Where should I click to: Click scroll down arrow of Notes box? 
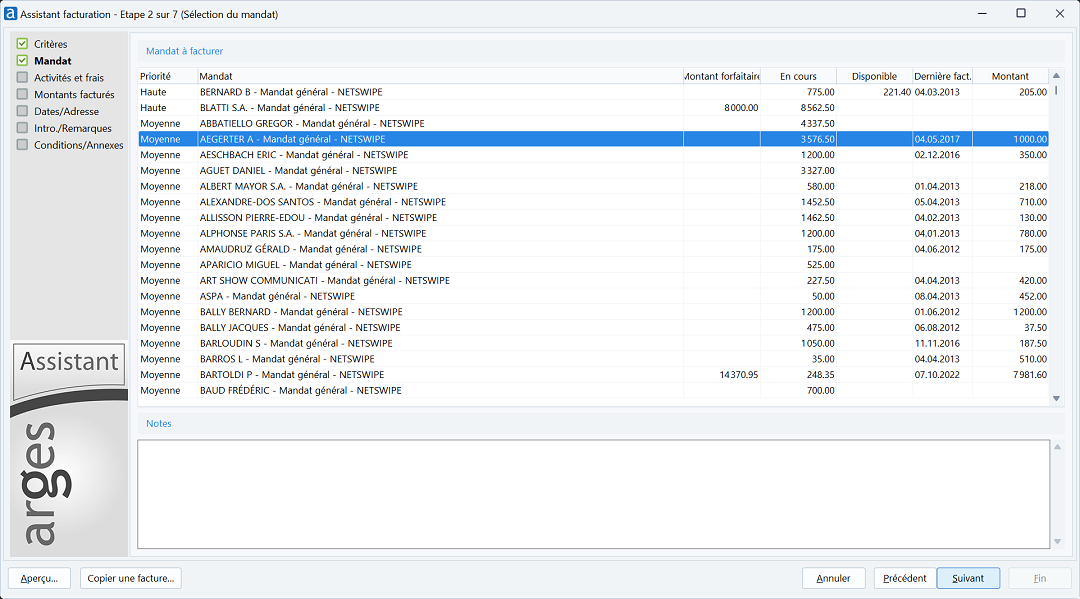pyautogui.click(x=1057, y=542)
